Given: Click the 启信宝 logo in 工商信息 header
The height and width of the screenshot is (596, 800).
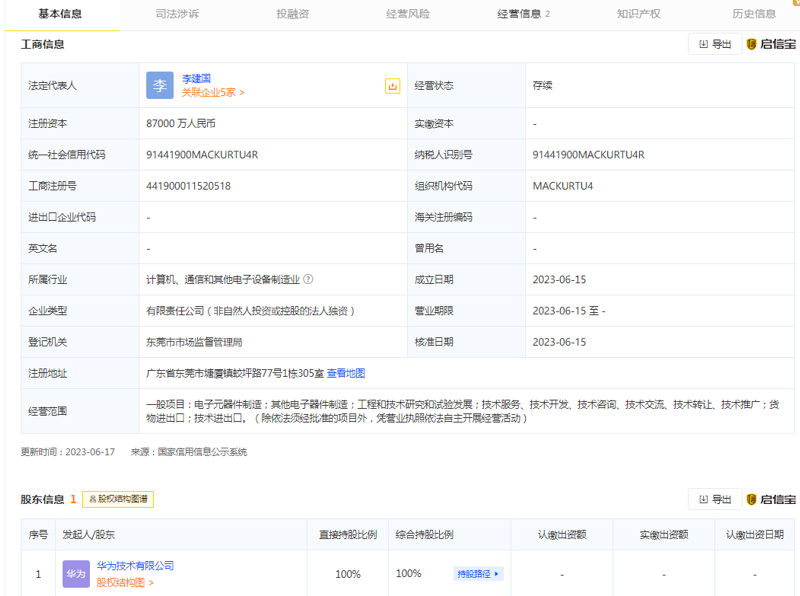Looking at the screenshot, I should click(772, 44).
